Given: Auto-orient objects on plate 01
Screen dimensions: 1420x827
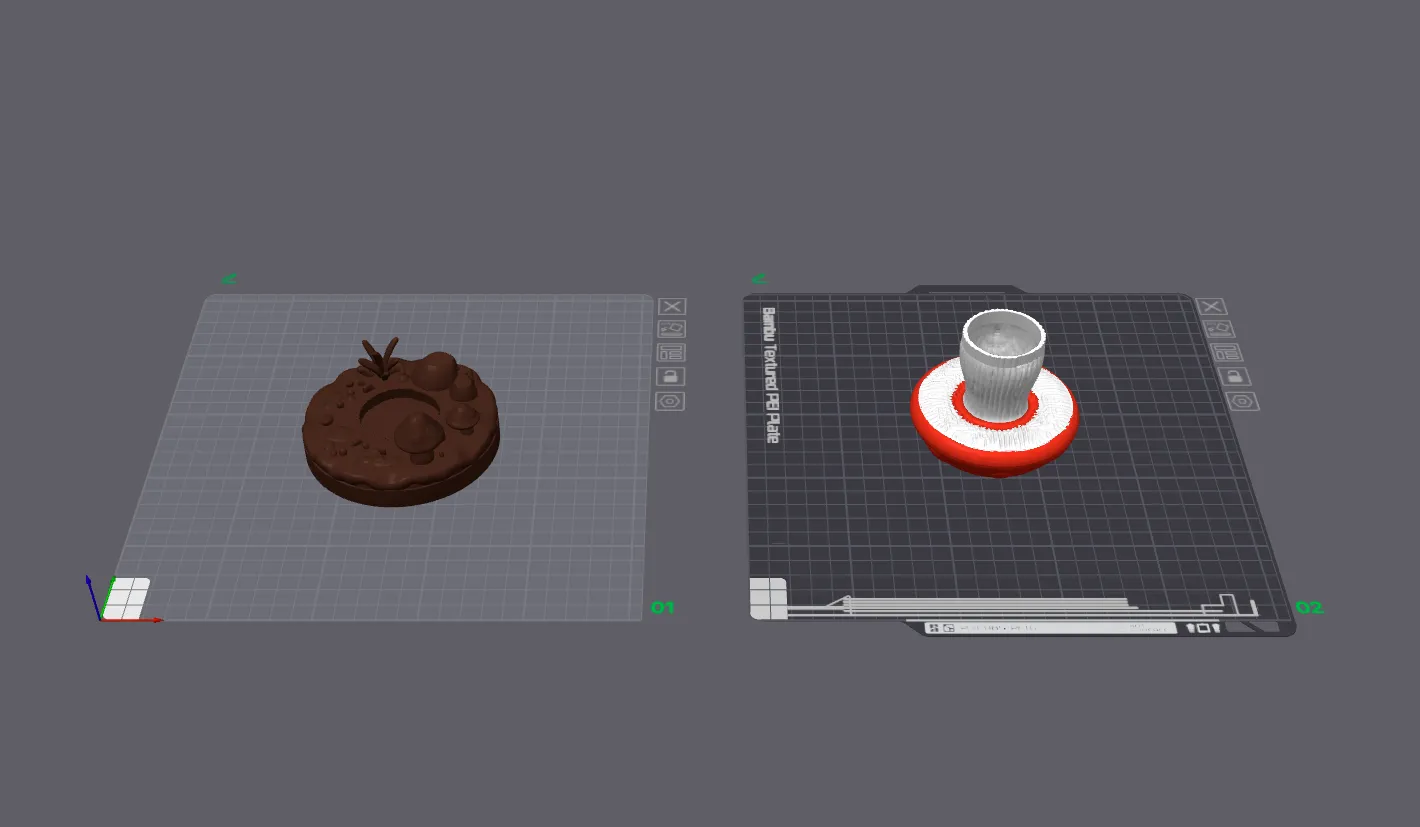Looking at the screenshot, I should pyautogui.click(x=671, y=328).
